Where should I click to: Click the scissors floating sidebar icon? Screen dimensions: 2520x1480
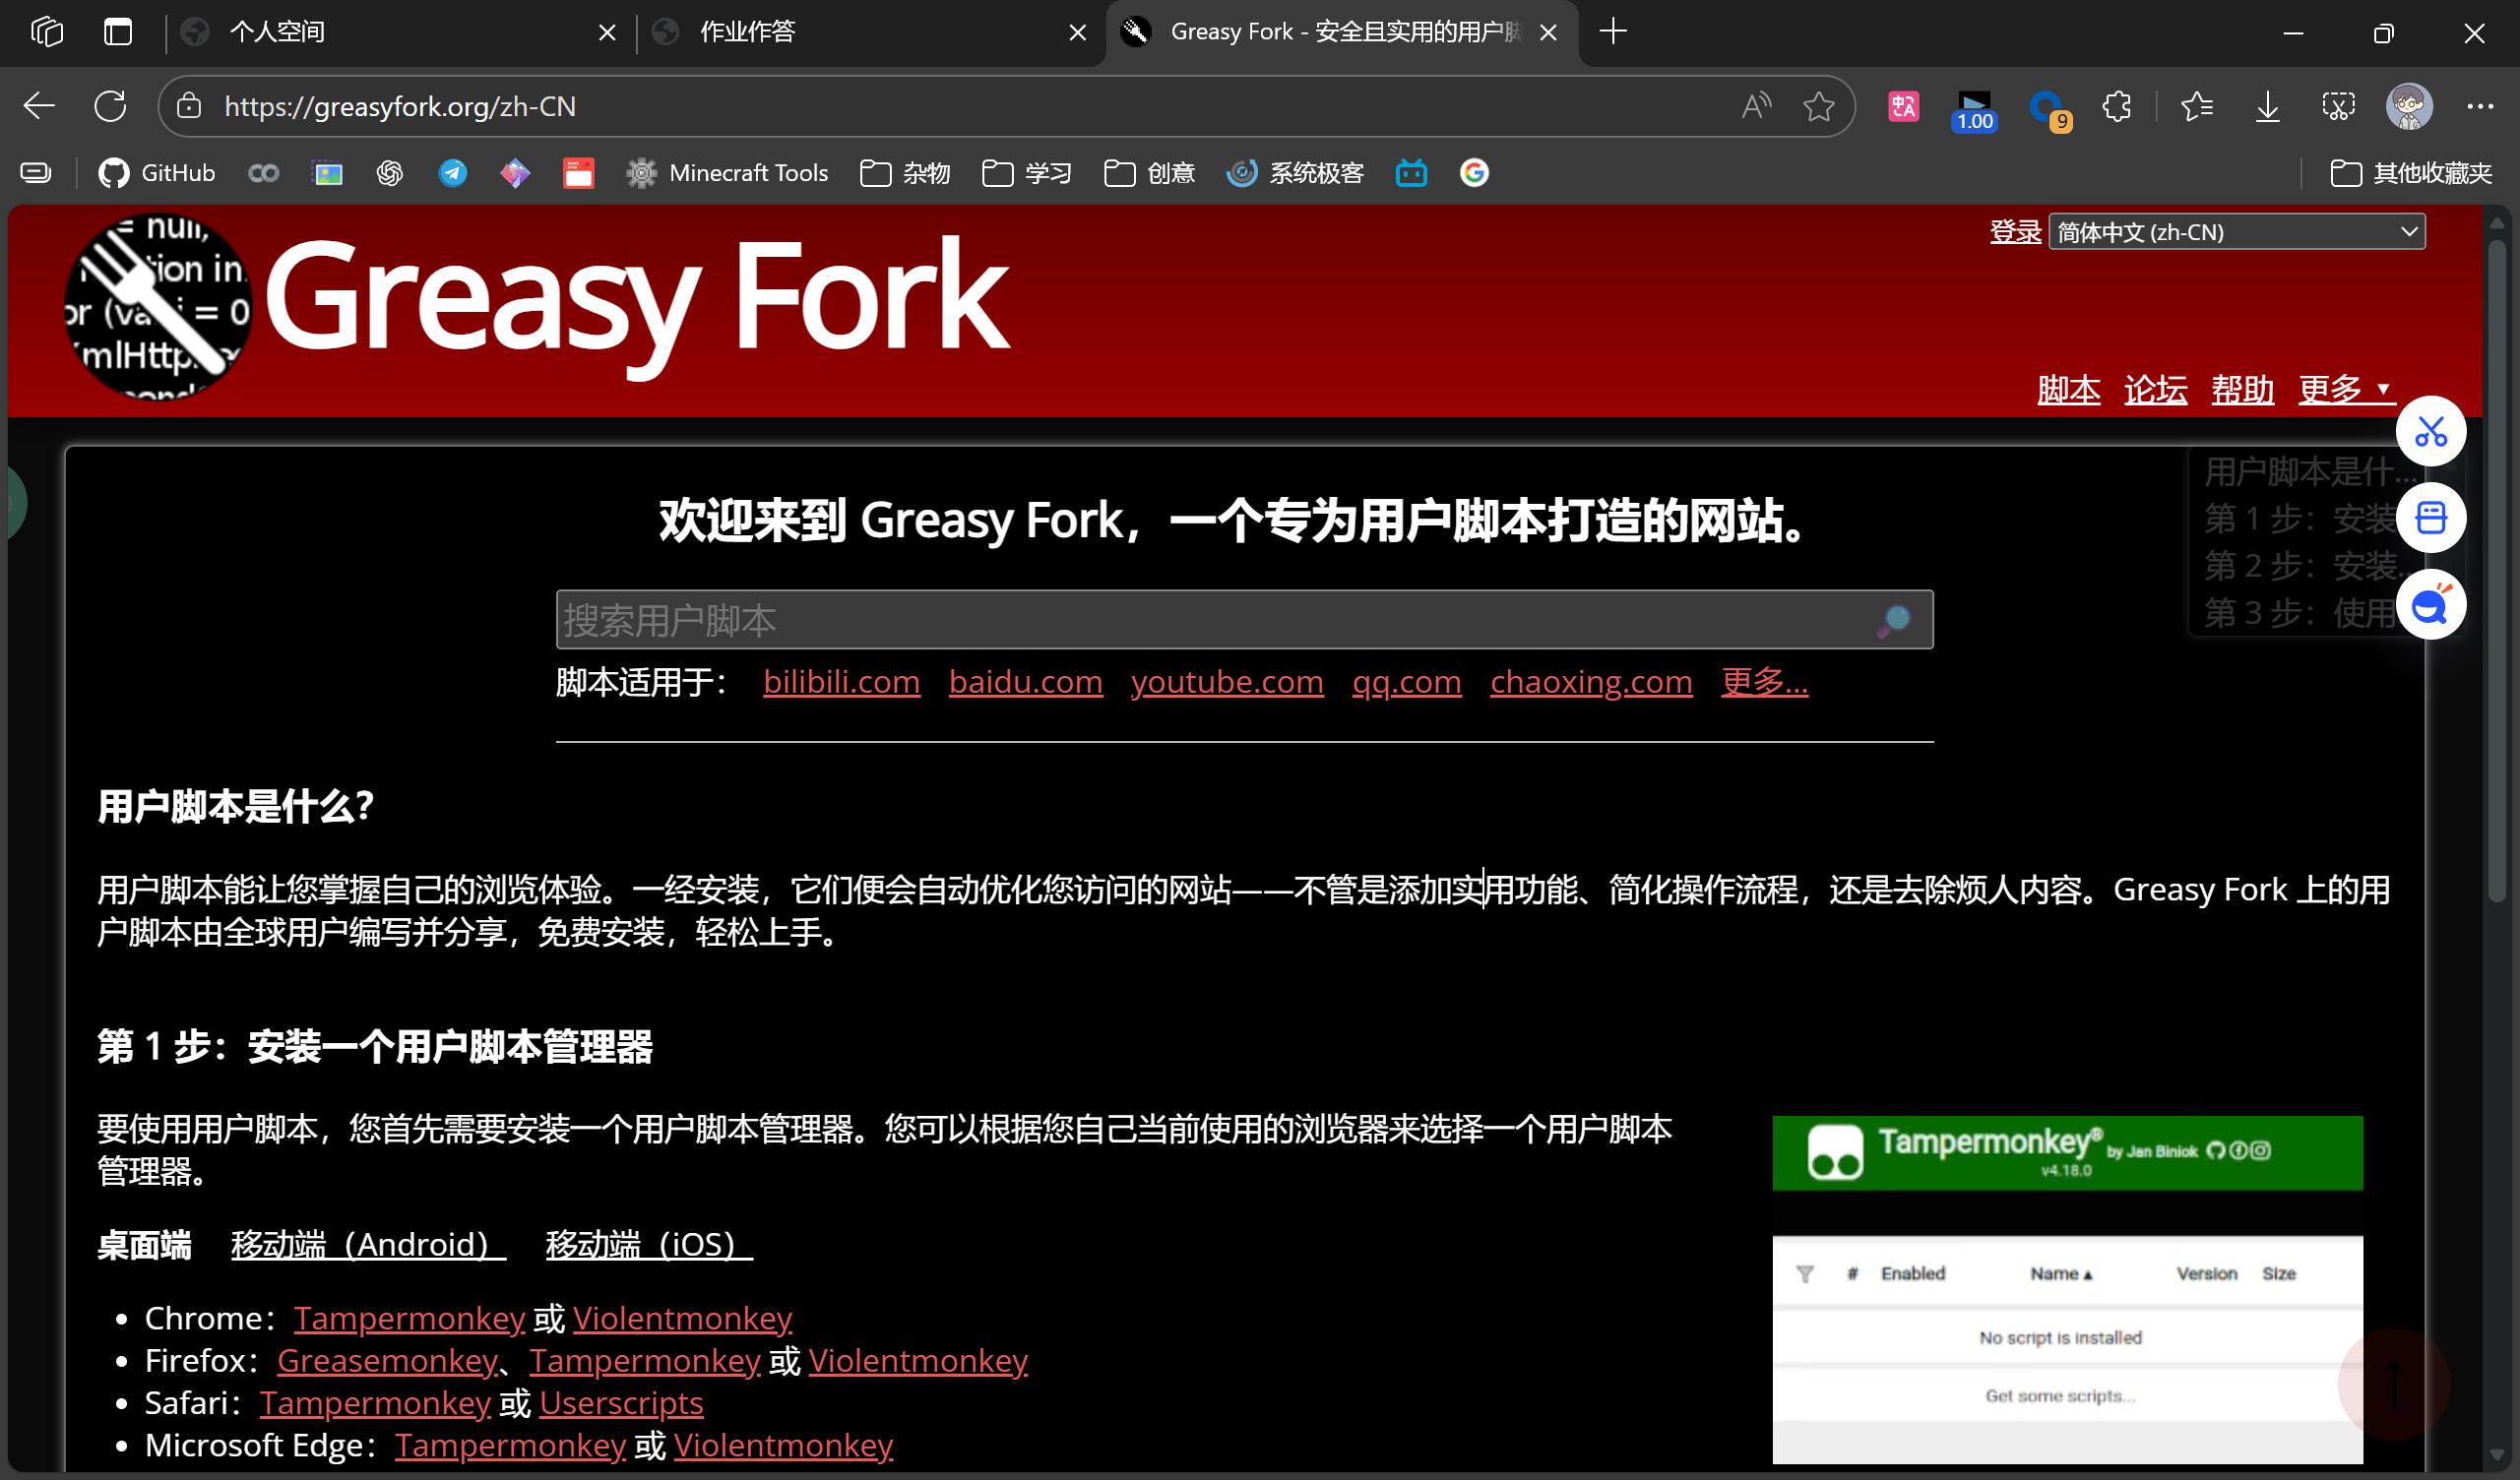tap(2430, 432)
